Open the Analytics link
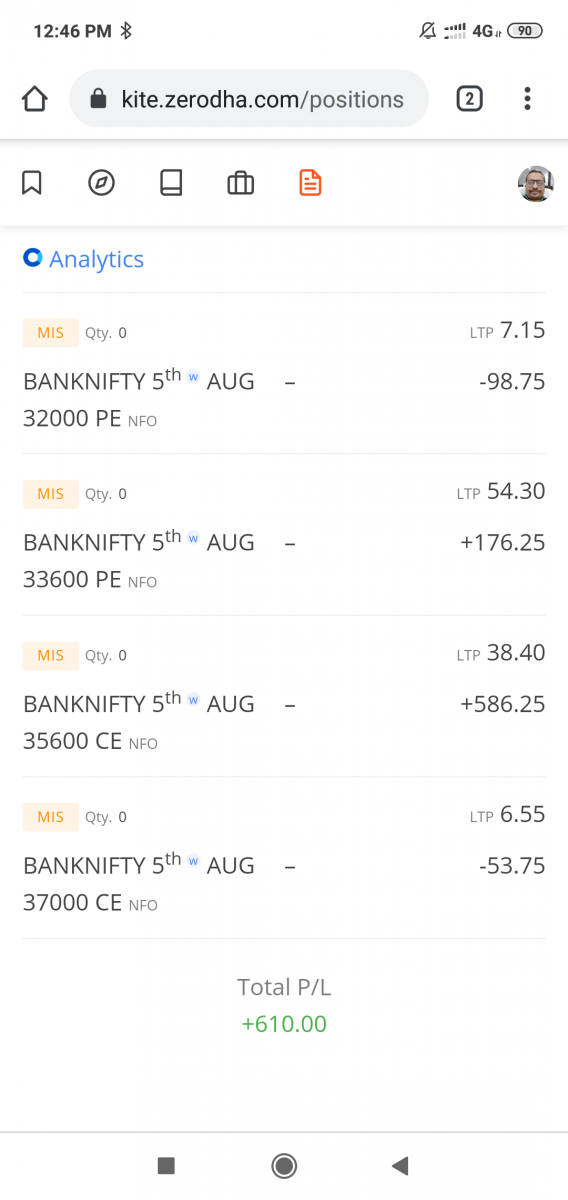 pyautogui.click(x=96, y=259)
